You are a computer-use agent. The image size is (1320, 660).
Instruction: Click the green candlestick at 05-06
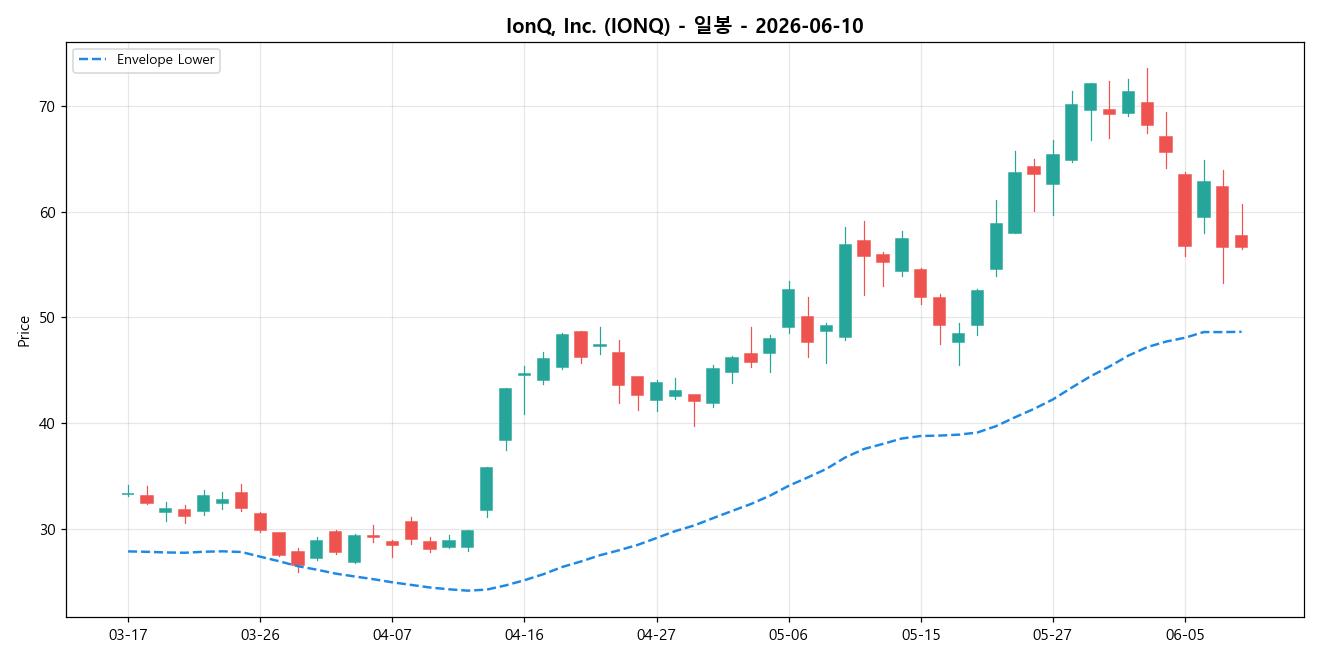(x=788, y=308)
